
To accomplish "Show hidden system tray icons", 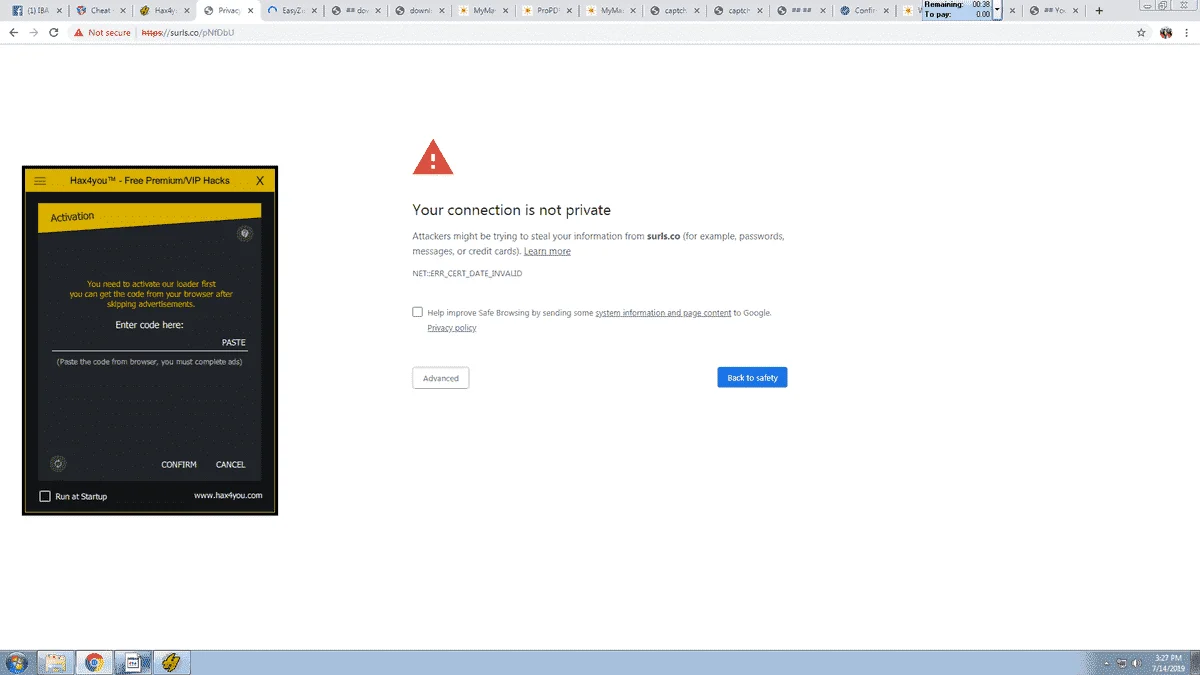I will point(1108,663).
